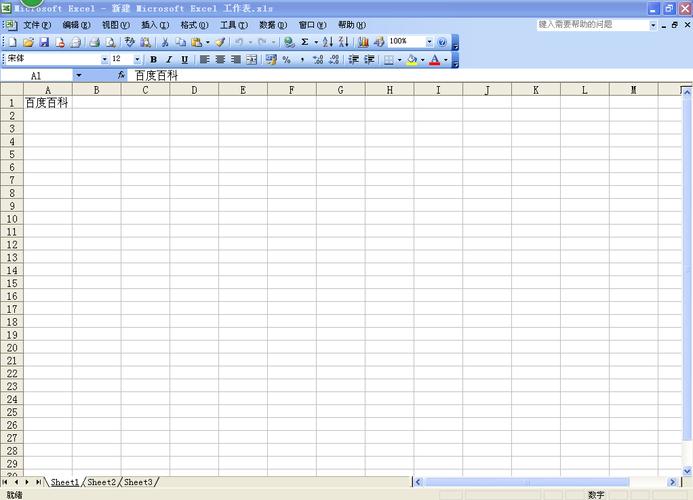Select the row 10 header

coord(12,219)
